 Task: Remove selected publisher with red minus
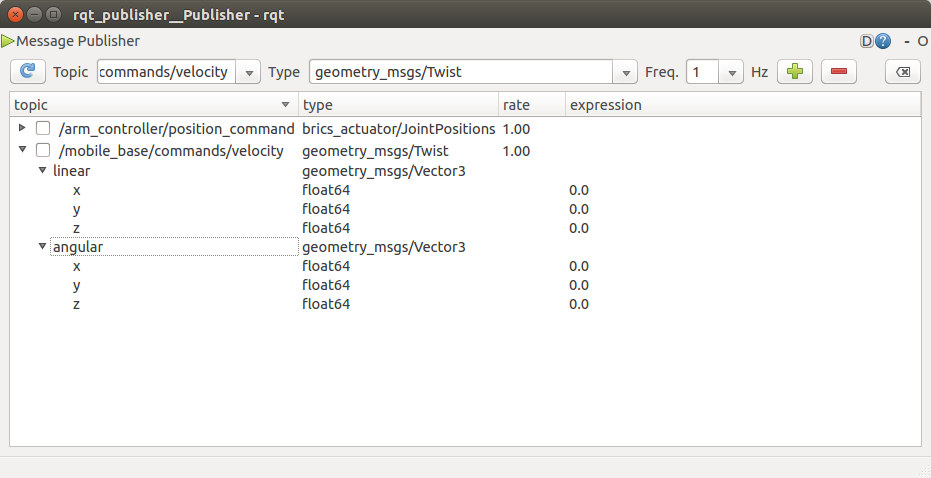[839, 72]
